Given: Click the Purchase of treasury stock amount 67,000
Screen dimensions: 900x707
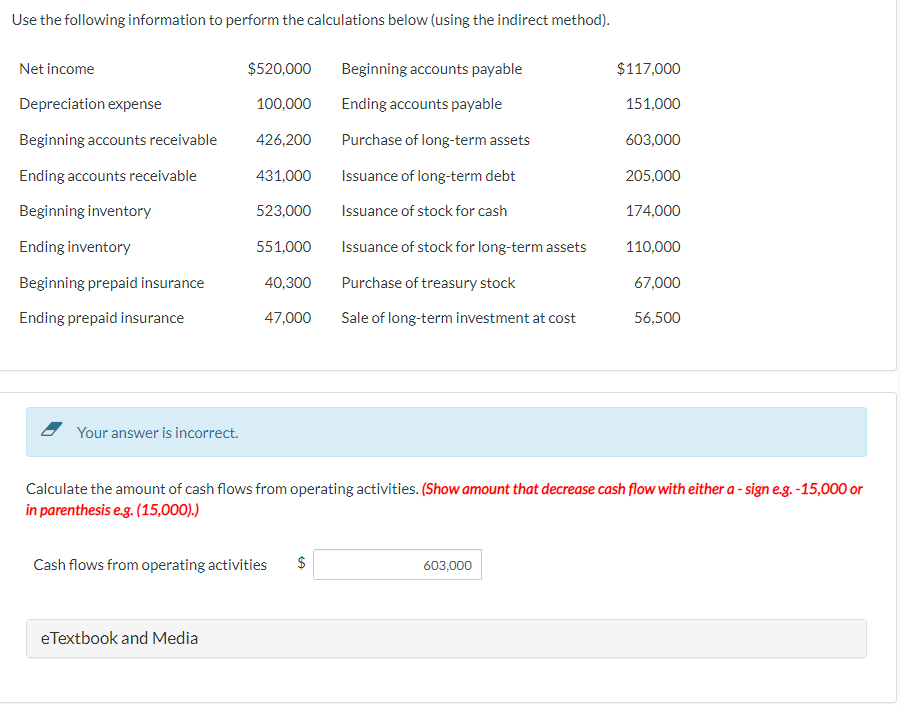Looking at the screenshot, I should [657, 282].
